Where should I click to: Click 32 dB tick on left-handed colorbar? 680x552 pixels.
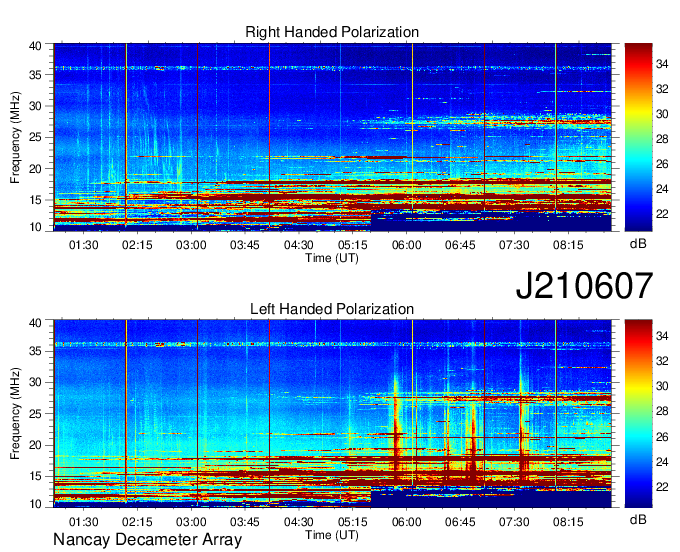[x=662, y=361]
